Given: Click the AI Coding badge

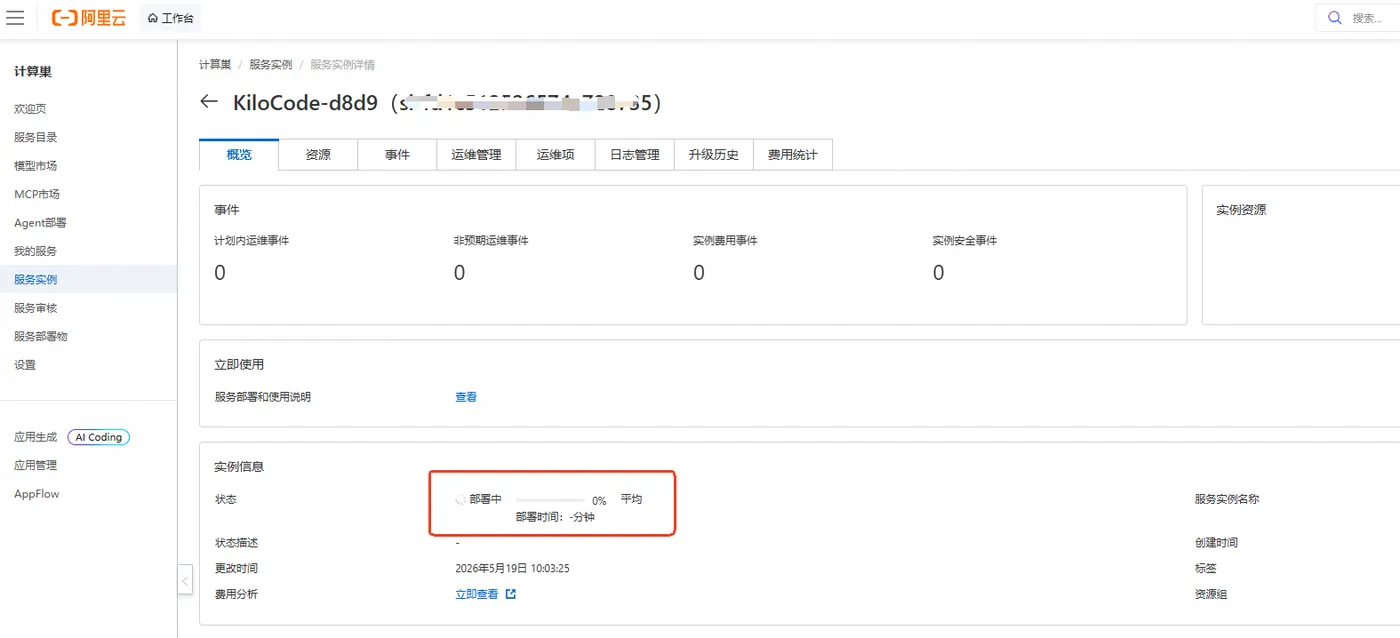Looking at the screenshot, I should click(x=99, y=437).
